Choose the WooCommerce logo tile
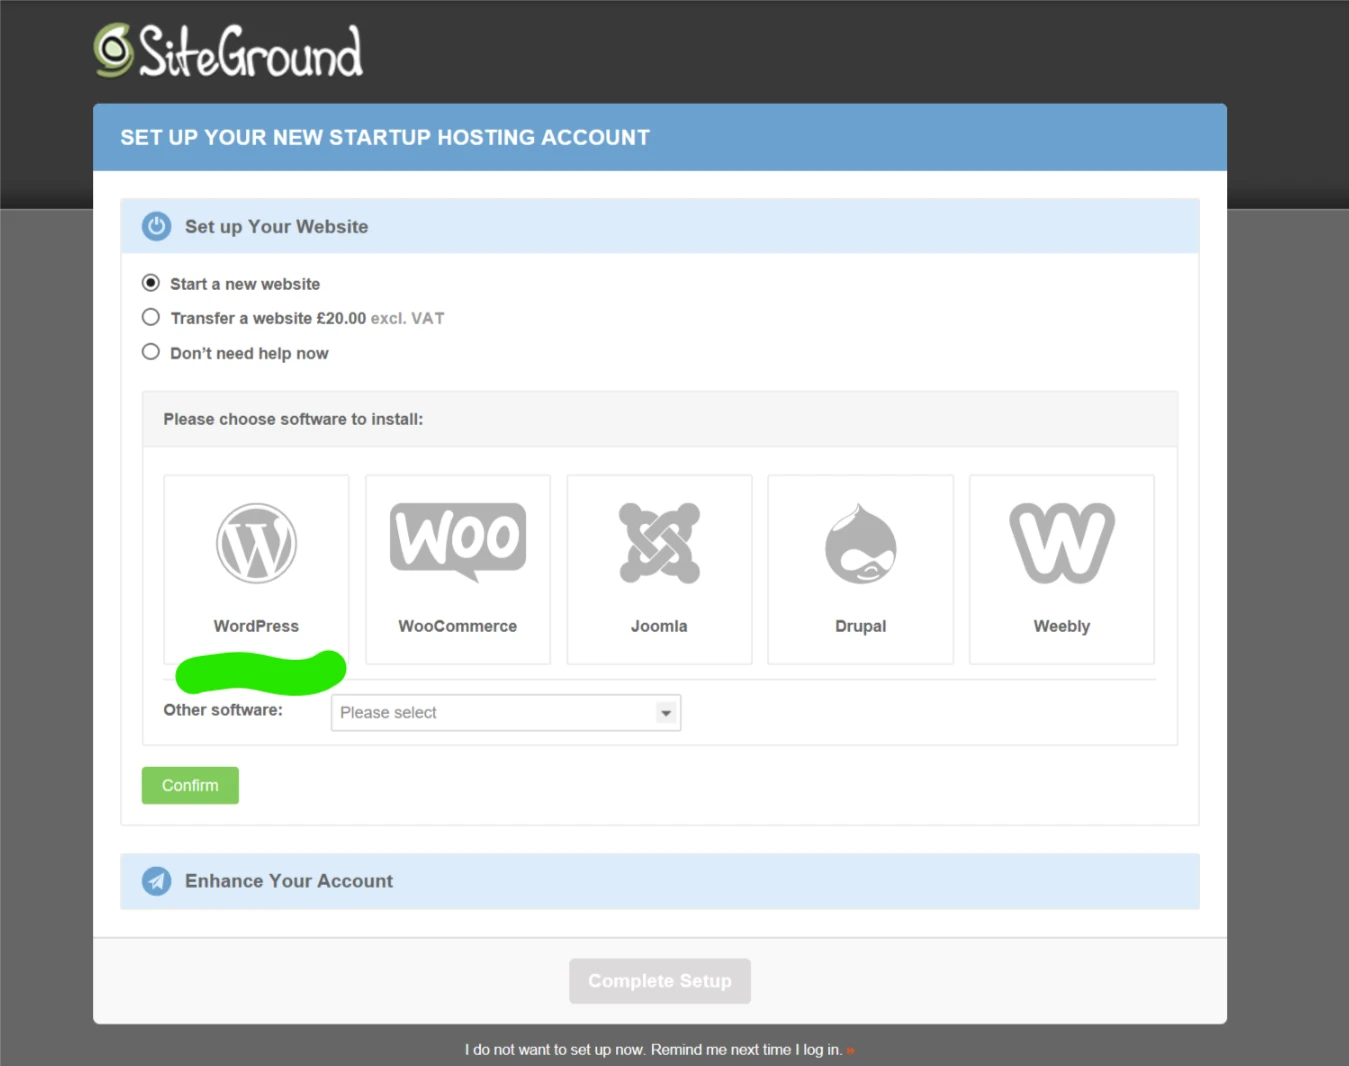Screen dimensions: 1349x1066 pyautogui.click(x=458, y=569)
